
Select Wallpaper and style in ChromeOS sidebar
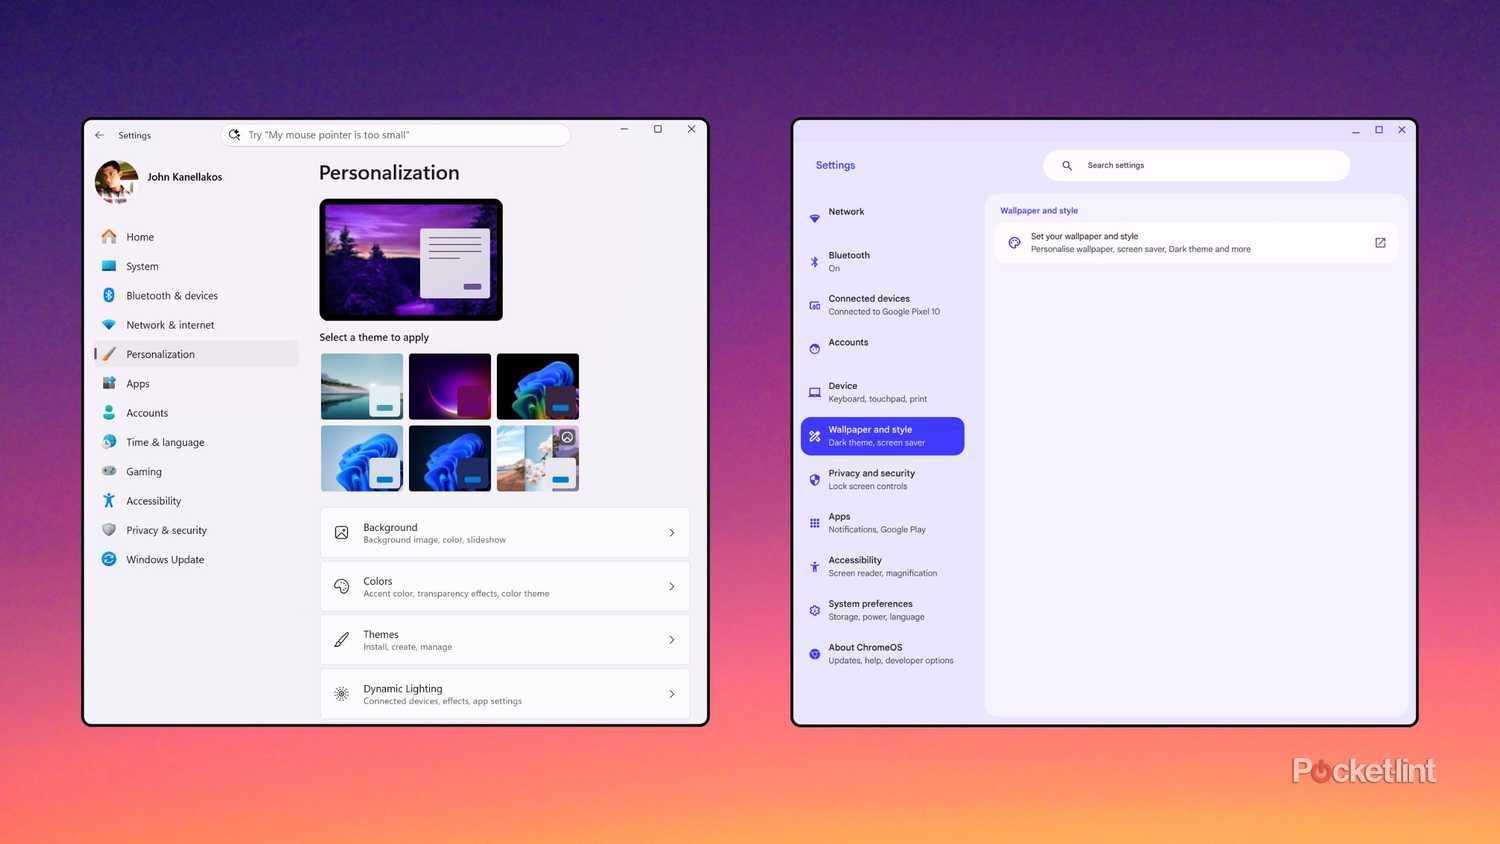coord(881,436)
